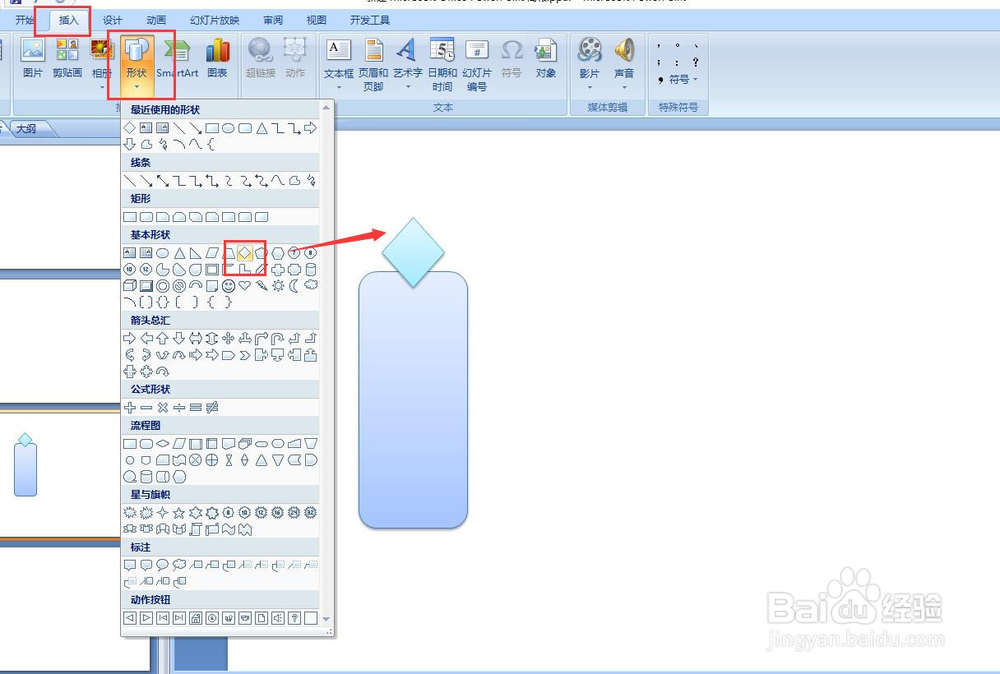The width and height of the screenshot is (1000, 674).
Task: Click the 图片 (Picture) insert icon
Action: 33,58
